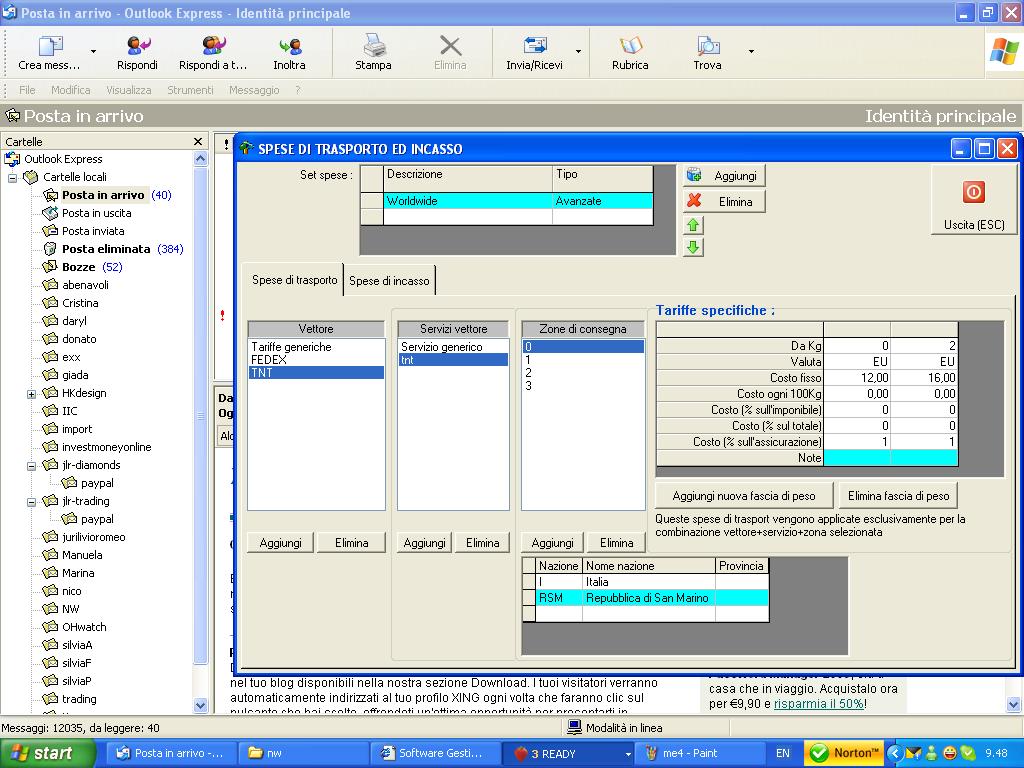Click the Inoltra forward icon
Image resolution: width=1024 pixels, height=768 pixels.
coord(290,46)
